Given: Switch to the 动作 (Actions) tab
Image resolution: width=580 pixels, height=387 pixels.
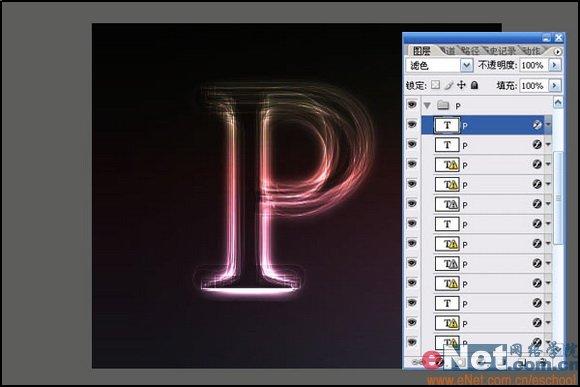Looking at the screenshot, I should (x=531, y=51).
